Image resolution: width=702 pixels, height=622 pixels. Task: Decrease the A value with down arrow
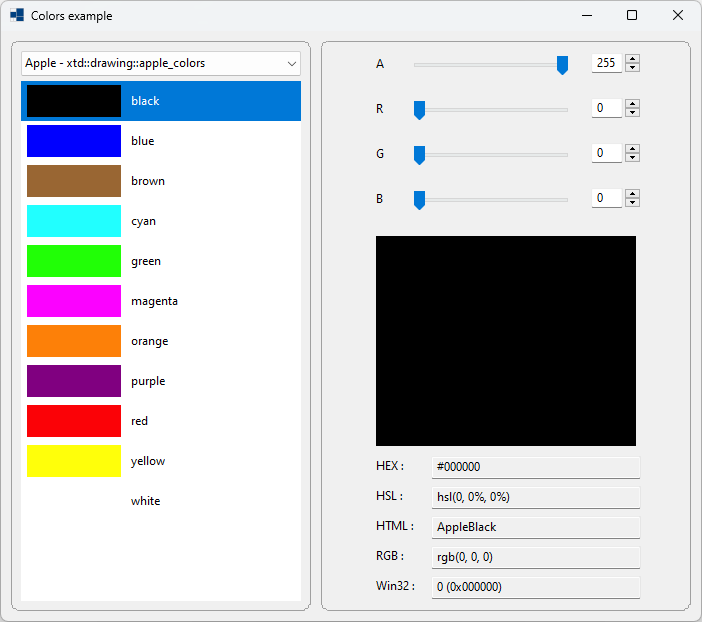[632, 68]
